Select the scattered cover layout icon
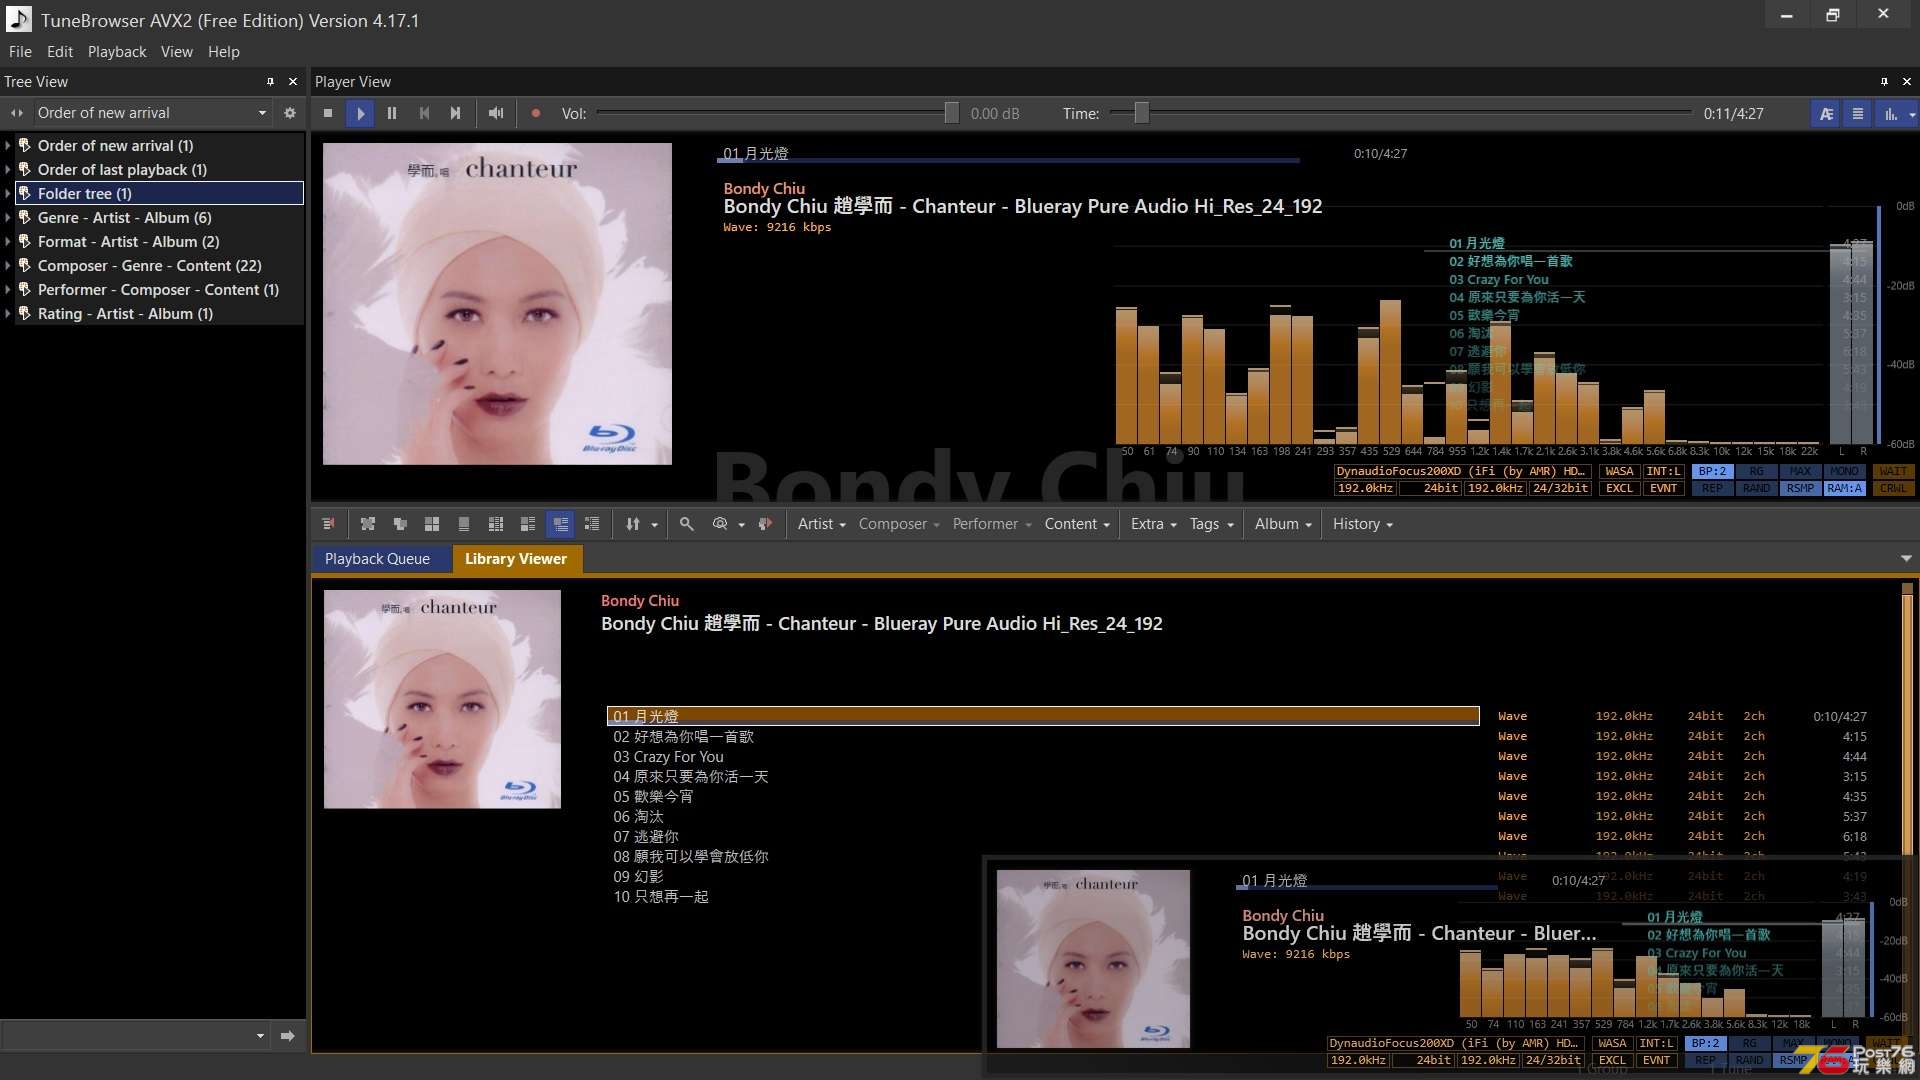 point(368,524)
